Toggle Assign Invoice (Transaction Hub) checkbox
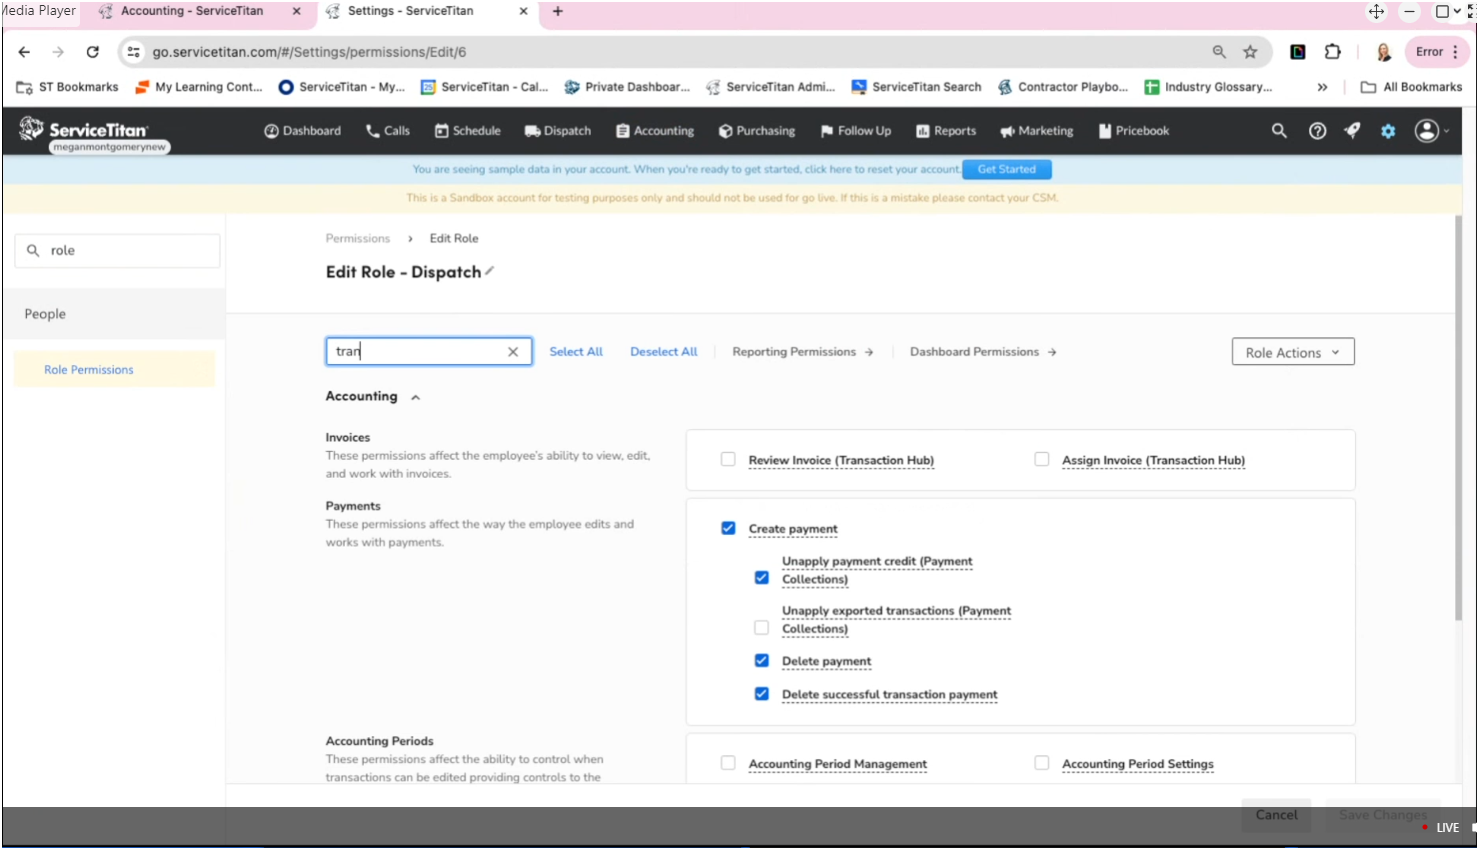Image resolution: width=1479 pixels, height=850 pixels. coord(1042,460)
